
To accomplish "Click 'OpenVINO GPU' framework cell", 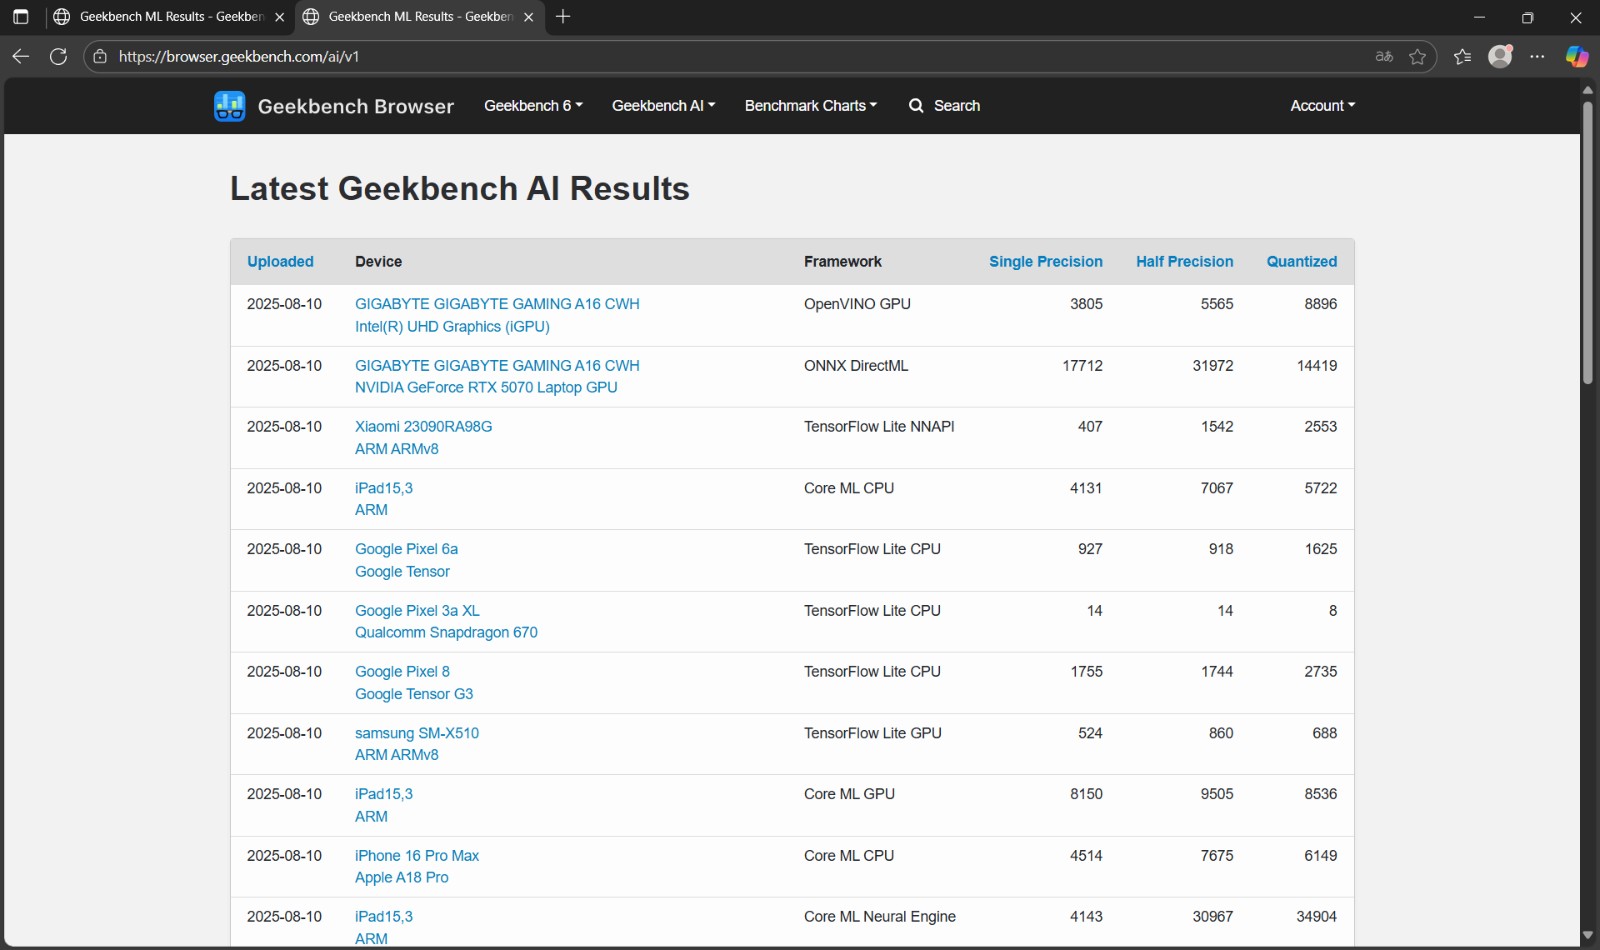I will point(857,304).
